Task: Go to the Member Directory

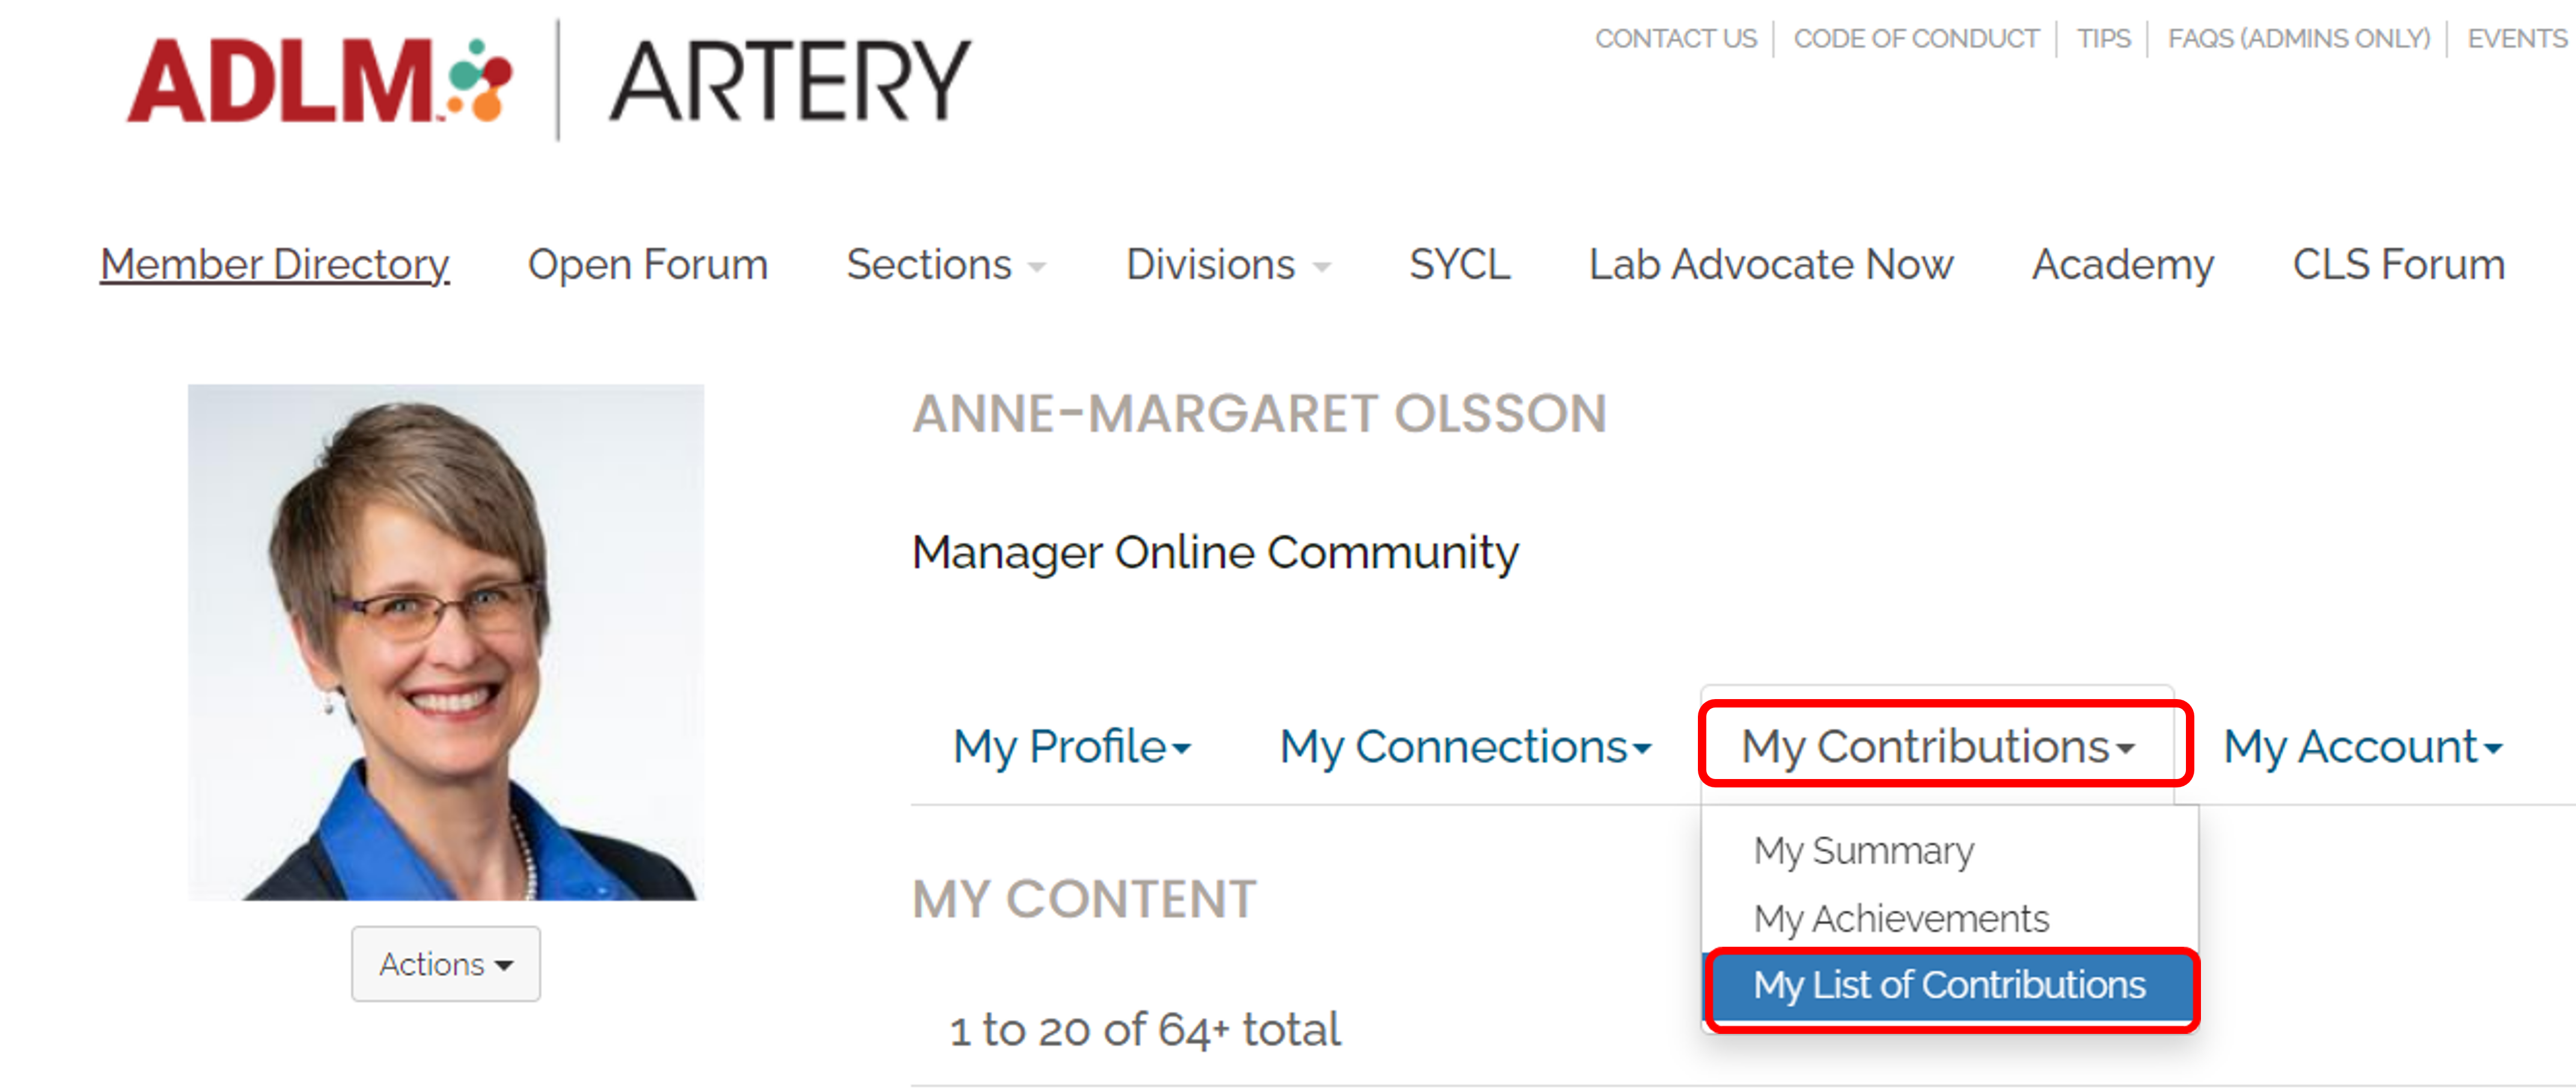Action: coord(274,264)
